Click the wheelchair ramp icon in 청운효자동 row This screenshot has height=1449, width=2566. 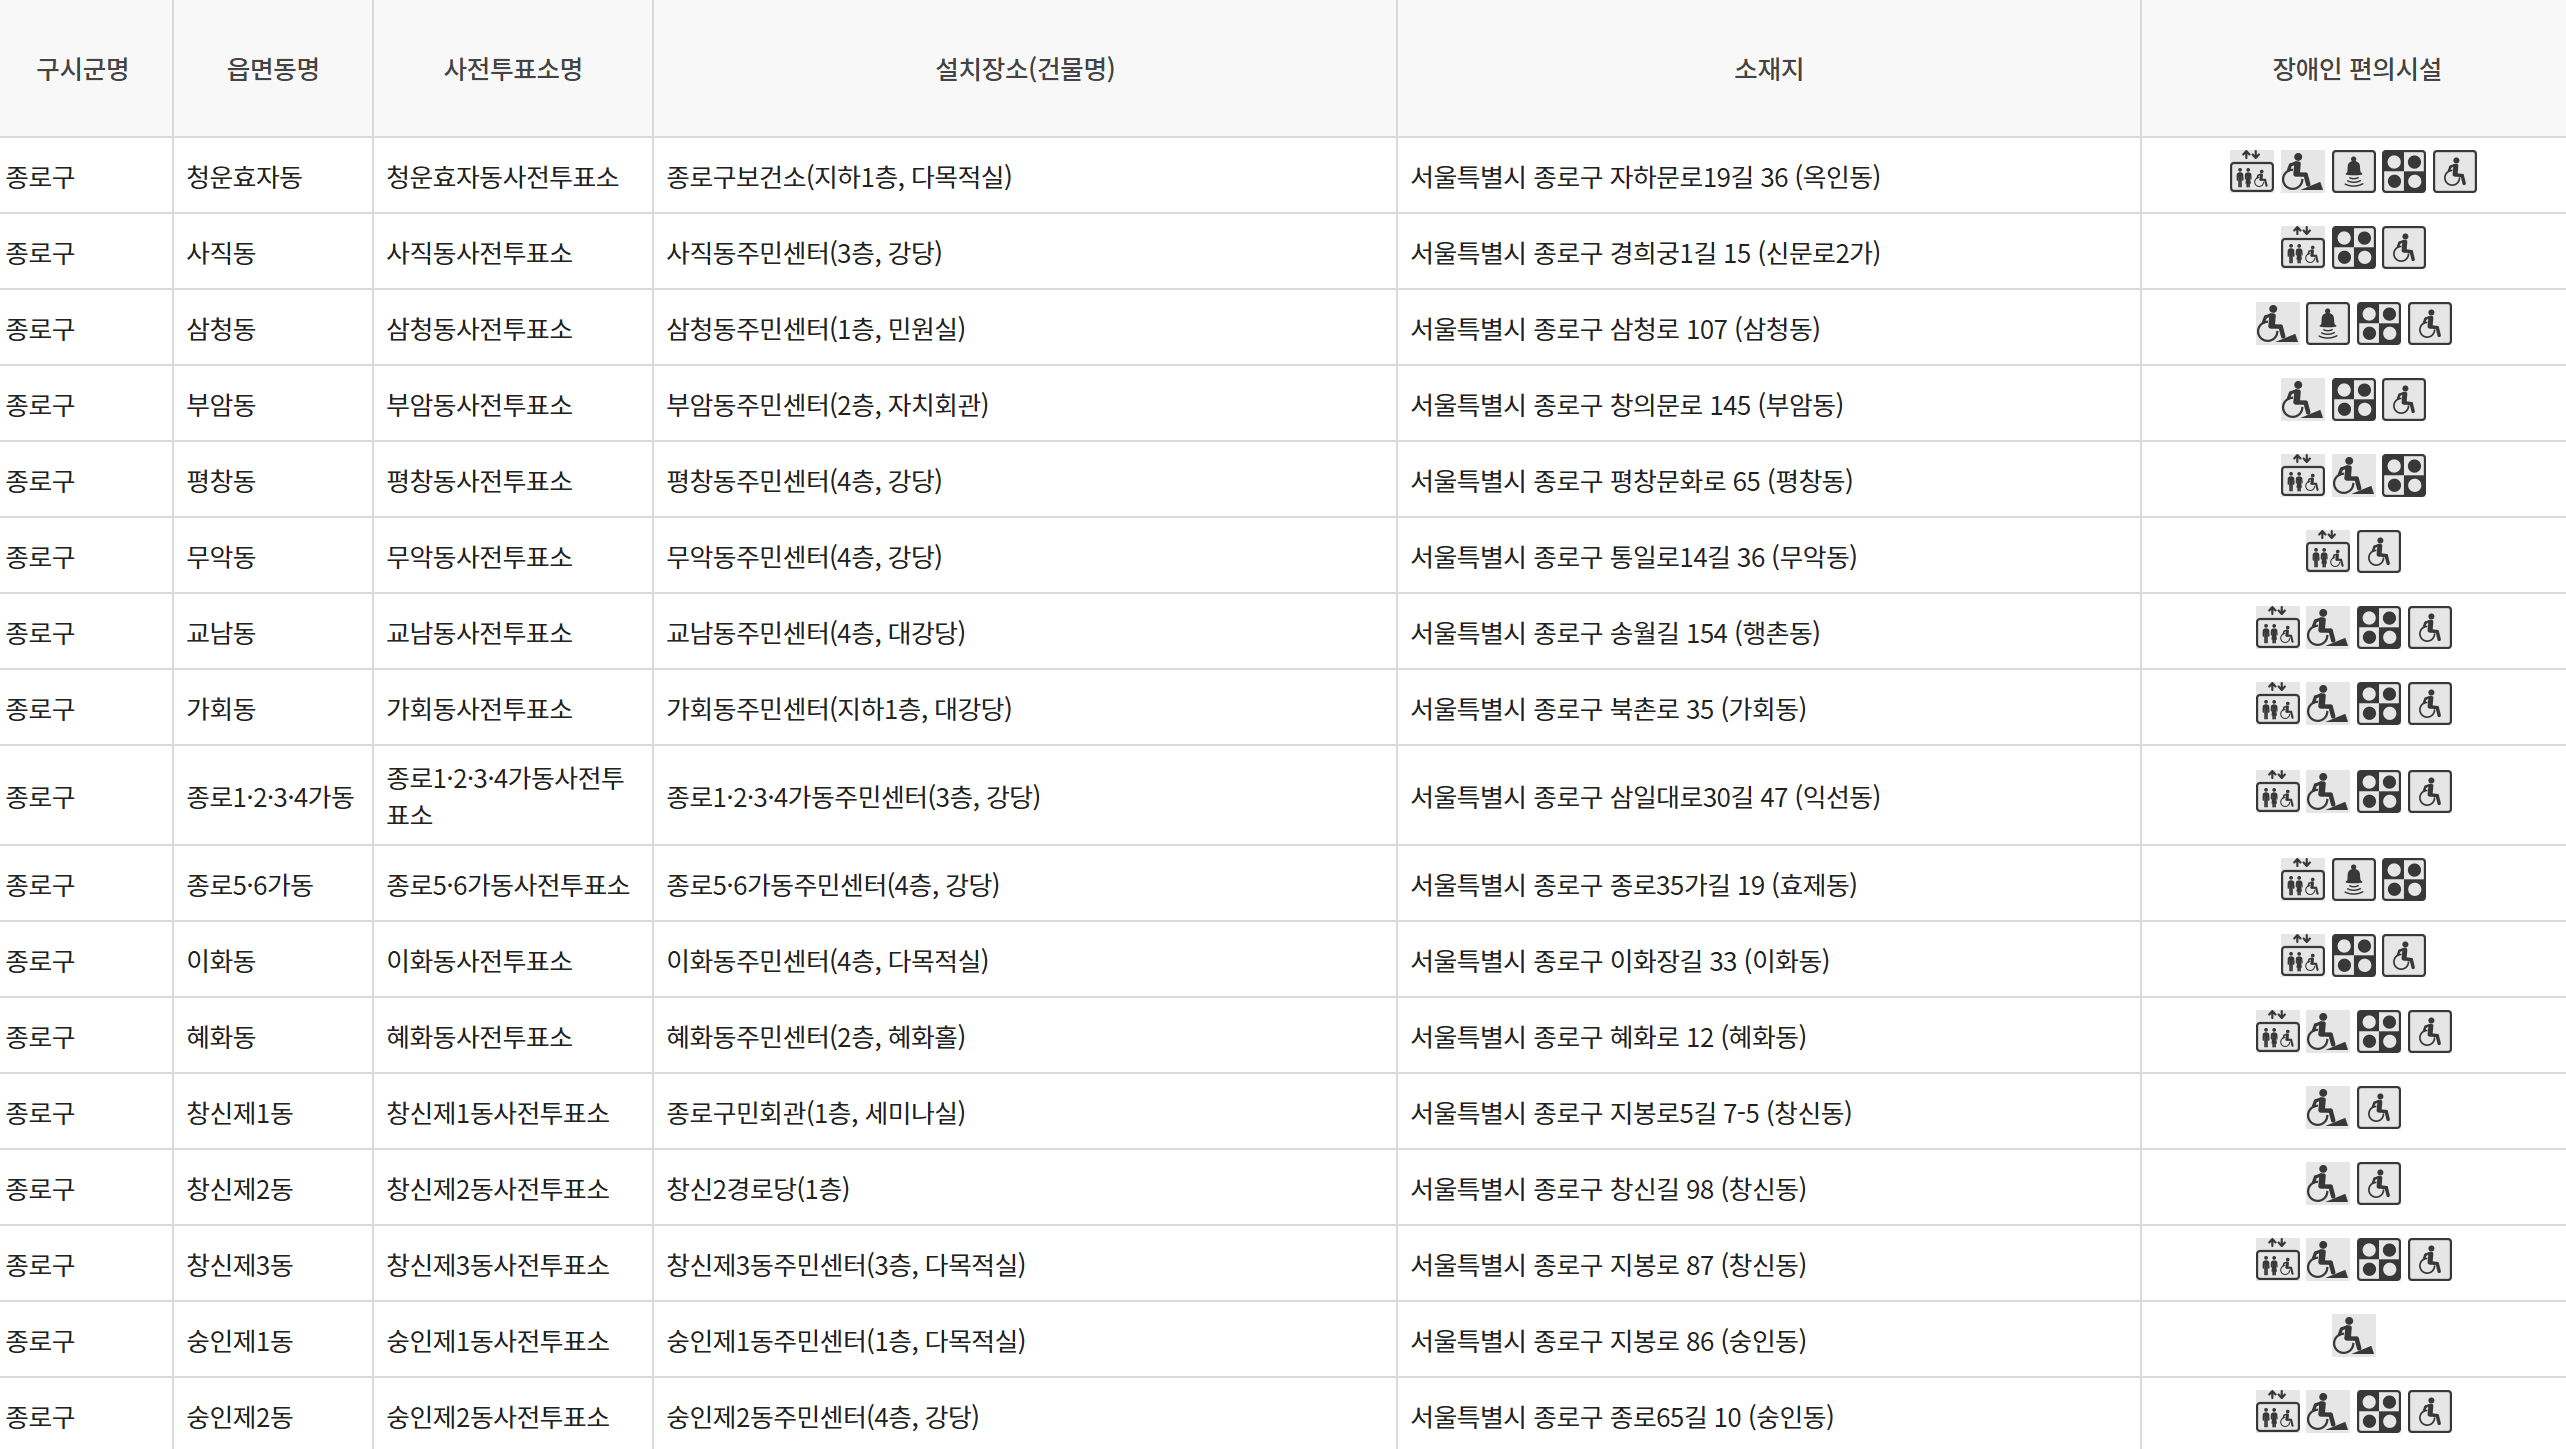[x=2302, y=172]
